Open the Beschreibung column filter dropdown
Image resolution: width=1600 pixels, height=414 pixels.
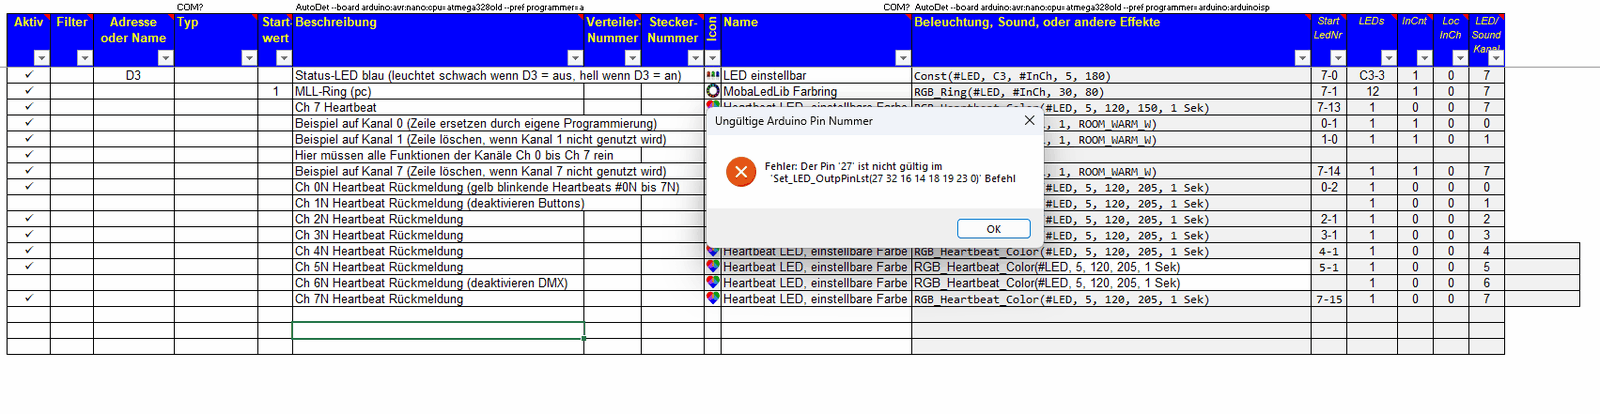coord(575,58)
